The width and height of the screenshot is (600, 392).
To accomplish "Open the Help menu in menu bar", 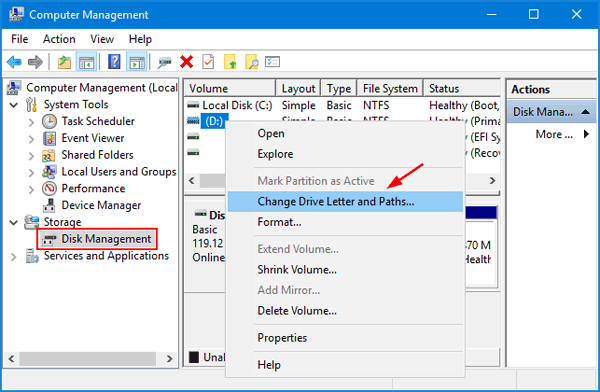I will 140,39.
